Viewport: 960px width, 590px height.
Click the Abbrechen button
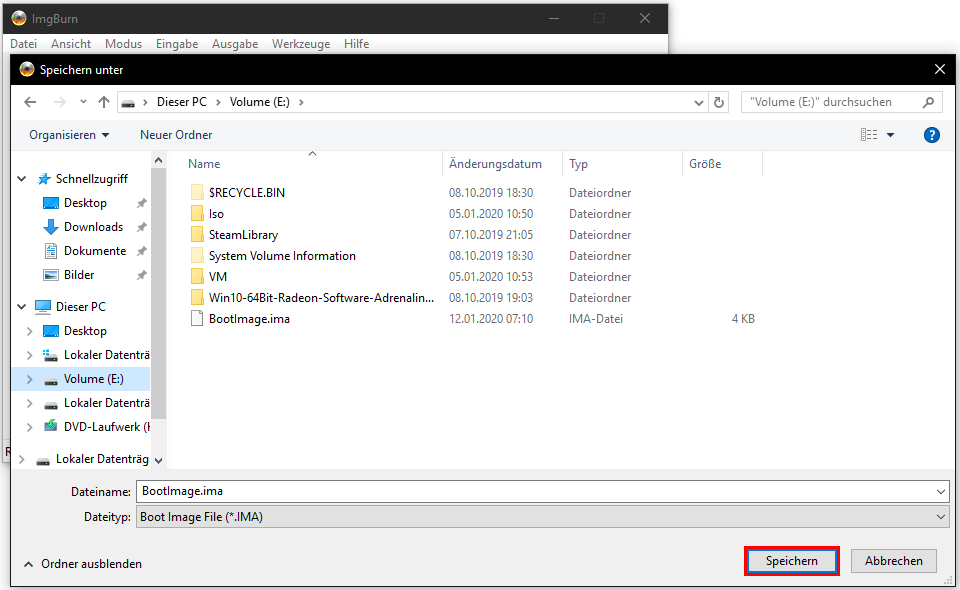(x=893, y=561)
